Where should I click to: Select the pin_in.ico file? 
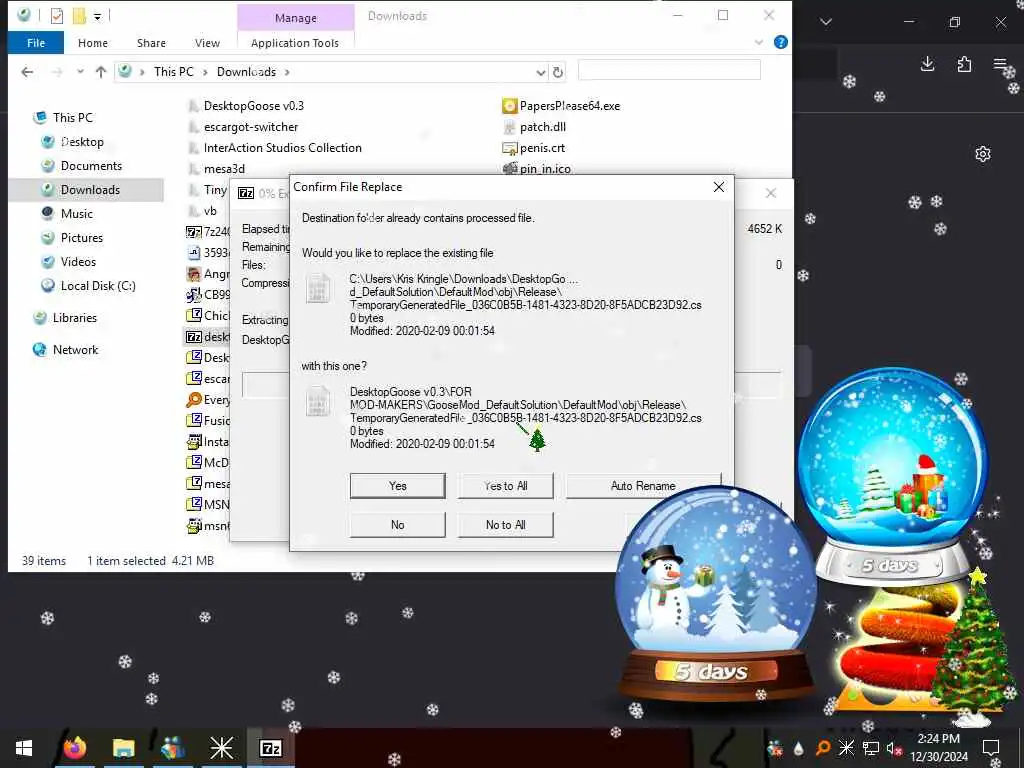point(545,168)
